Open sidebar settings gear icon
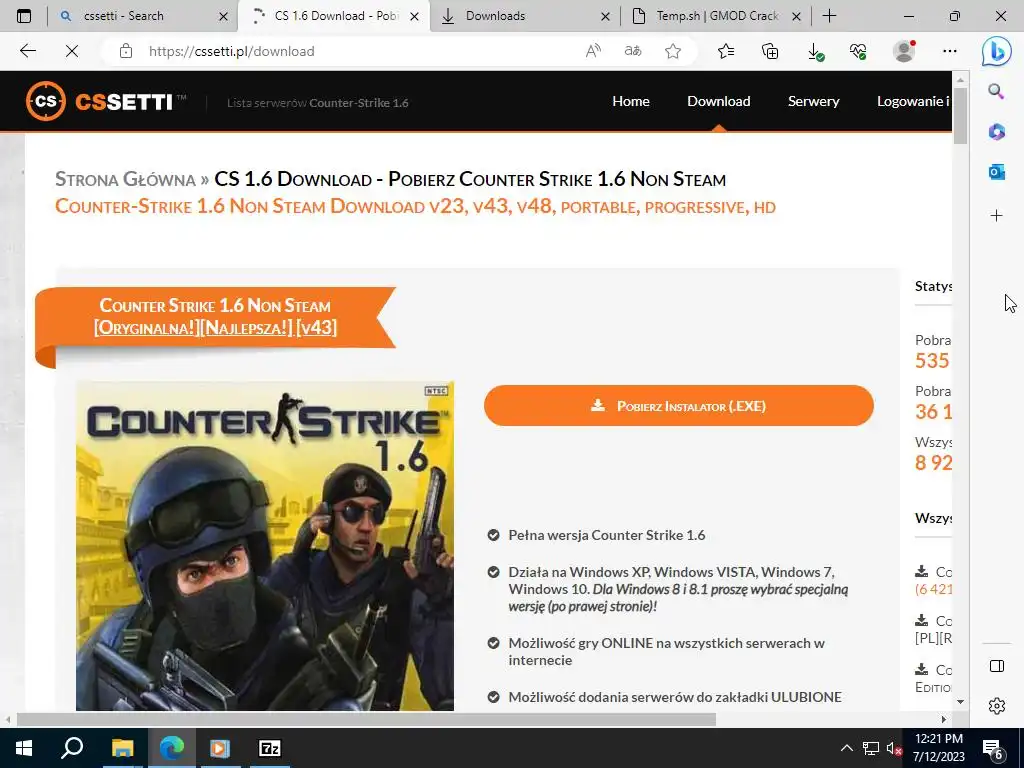Viewport: 1024px width, 768px height. coord(997,706)
